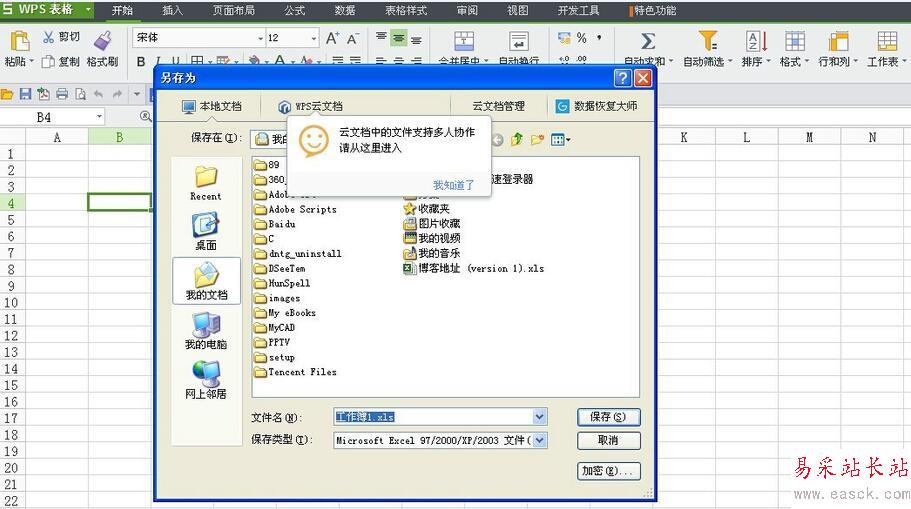This screenshot has width=911, height=509.
Task: Click the undo arrow
Action: (99, 94)
